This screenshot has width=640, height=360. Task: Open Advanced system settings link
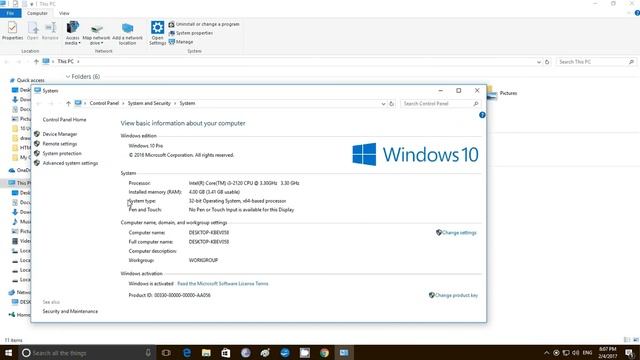coord(70,163)
